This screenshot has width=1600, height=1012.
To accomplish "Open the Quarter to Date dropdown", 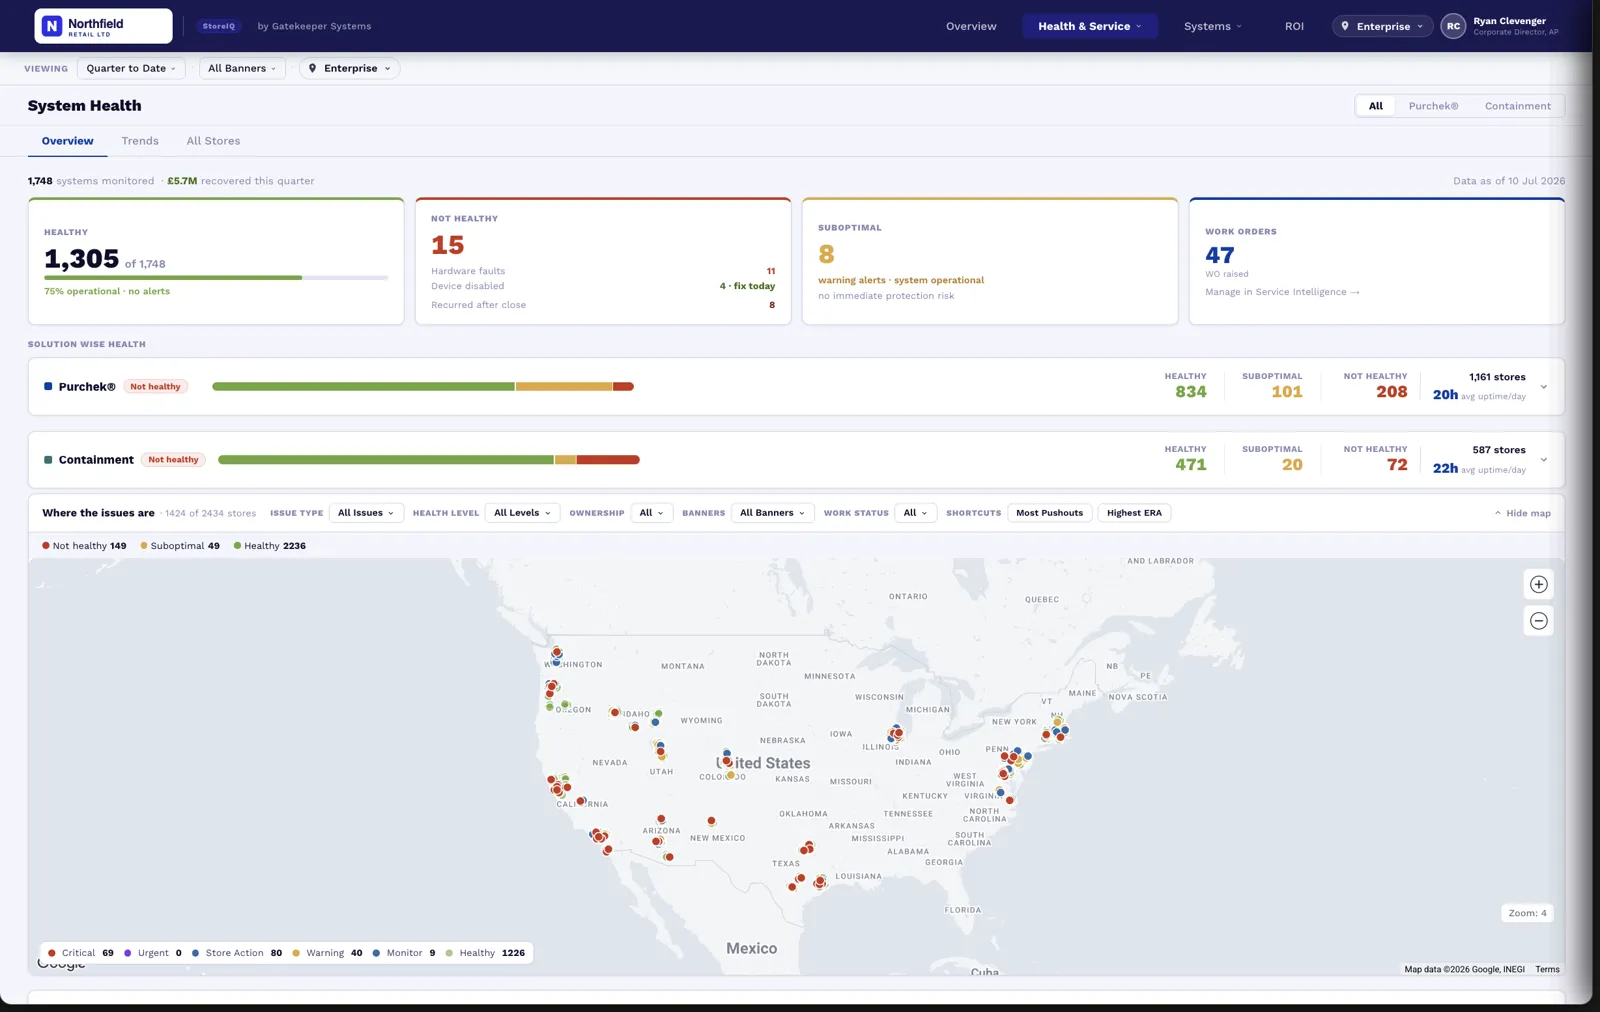I will coord(131,68).
